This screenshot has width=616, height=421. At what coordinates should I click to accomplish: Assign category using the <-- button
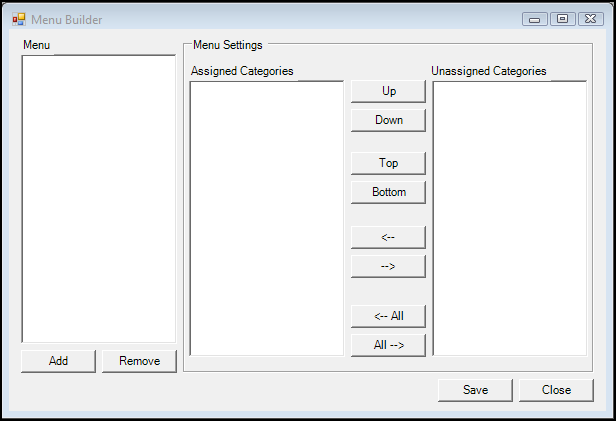coord(388,237)
